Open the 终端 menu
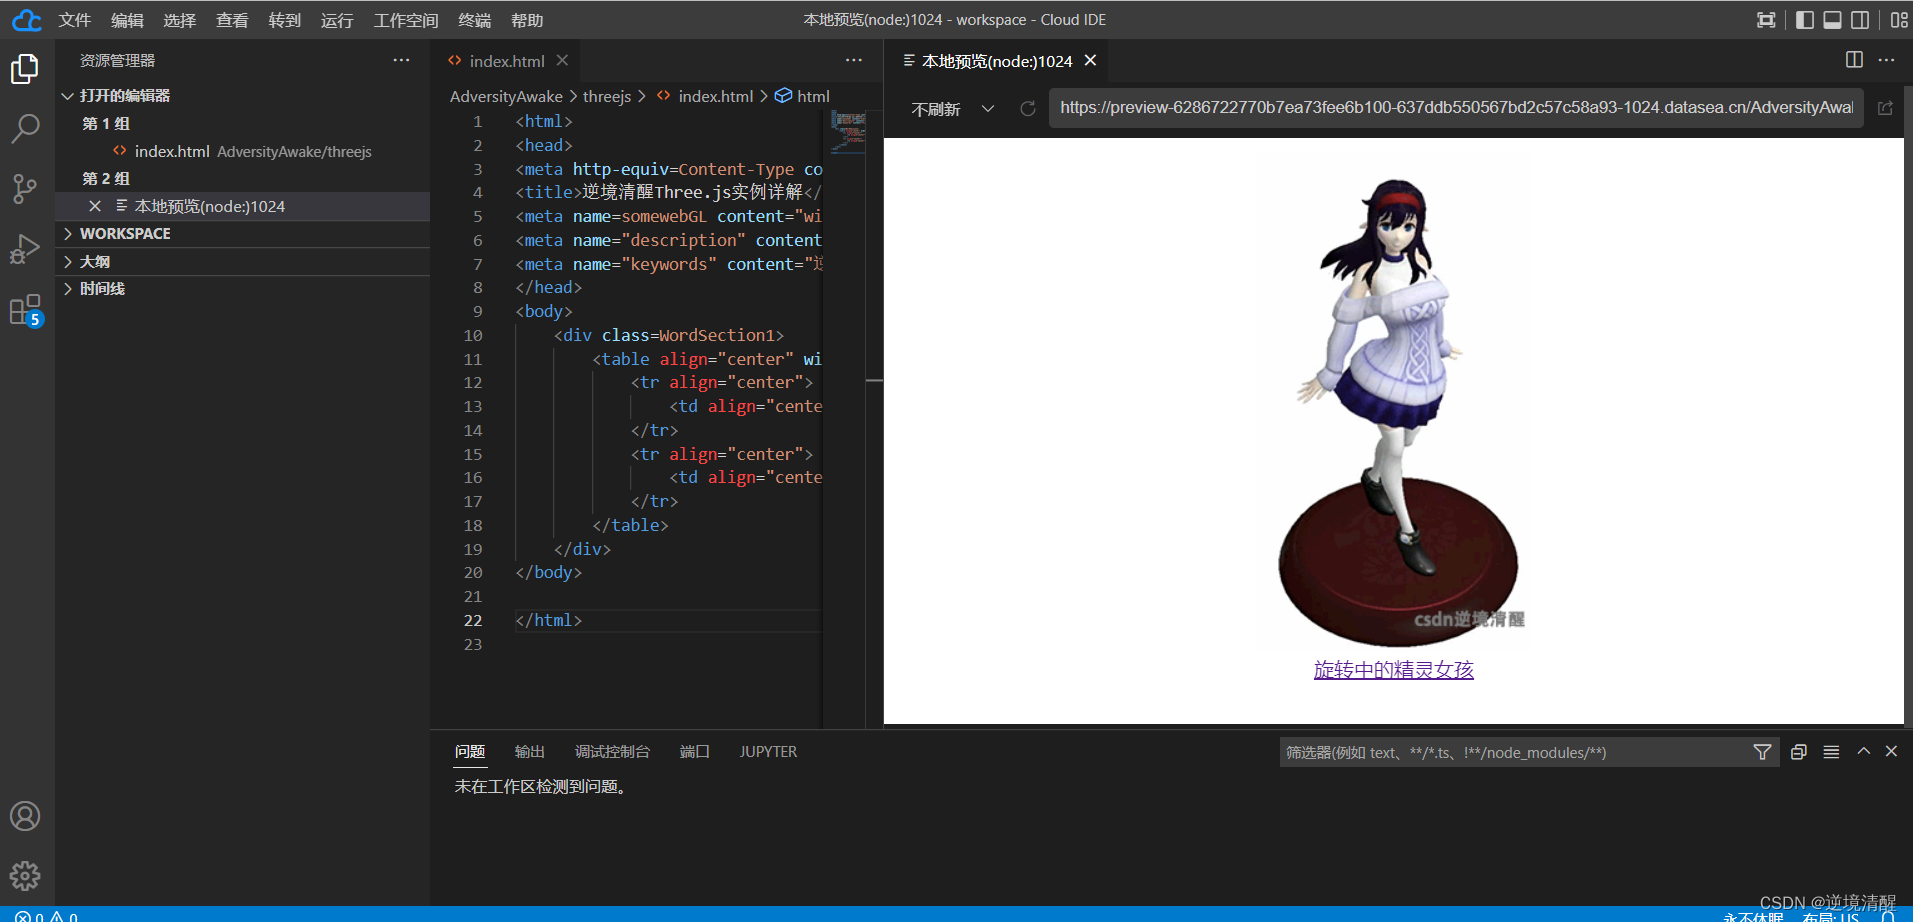 click(x=474, y=20)
